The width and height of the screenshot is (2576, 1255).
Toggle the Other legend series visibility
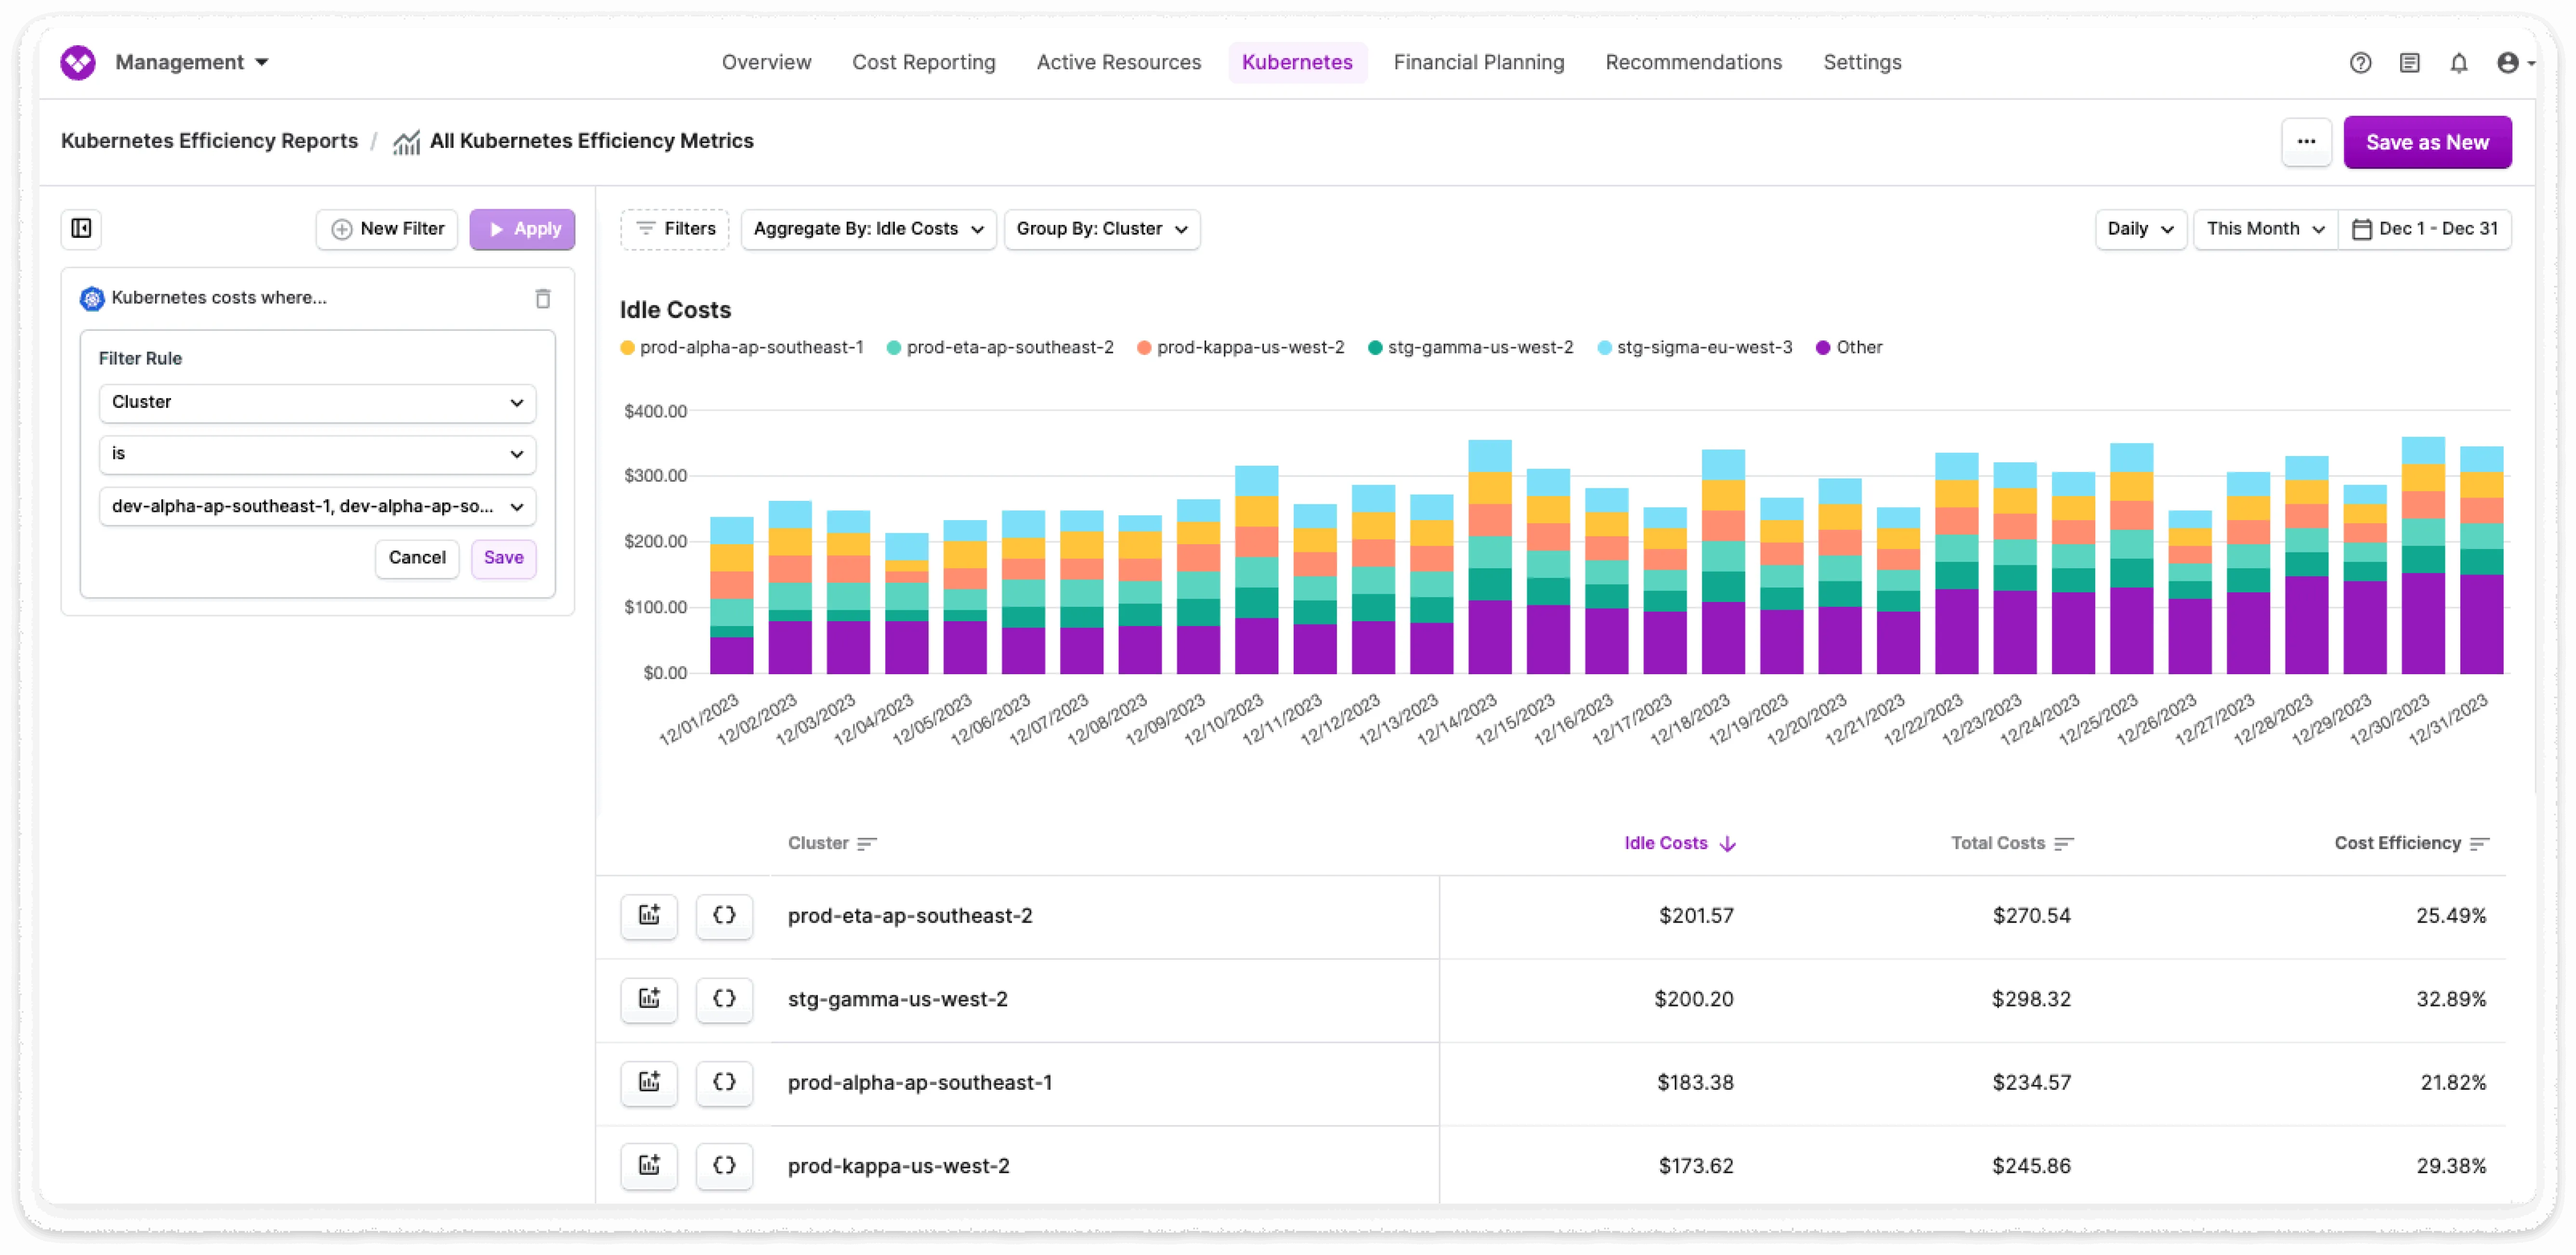(x=1849, y=348)
